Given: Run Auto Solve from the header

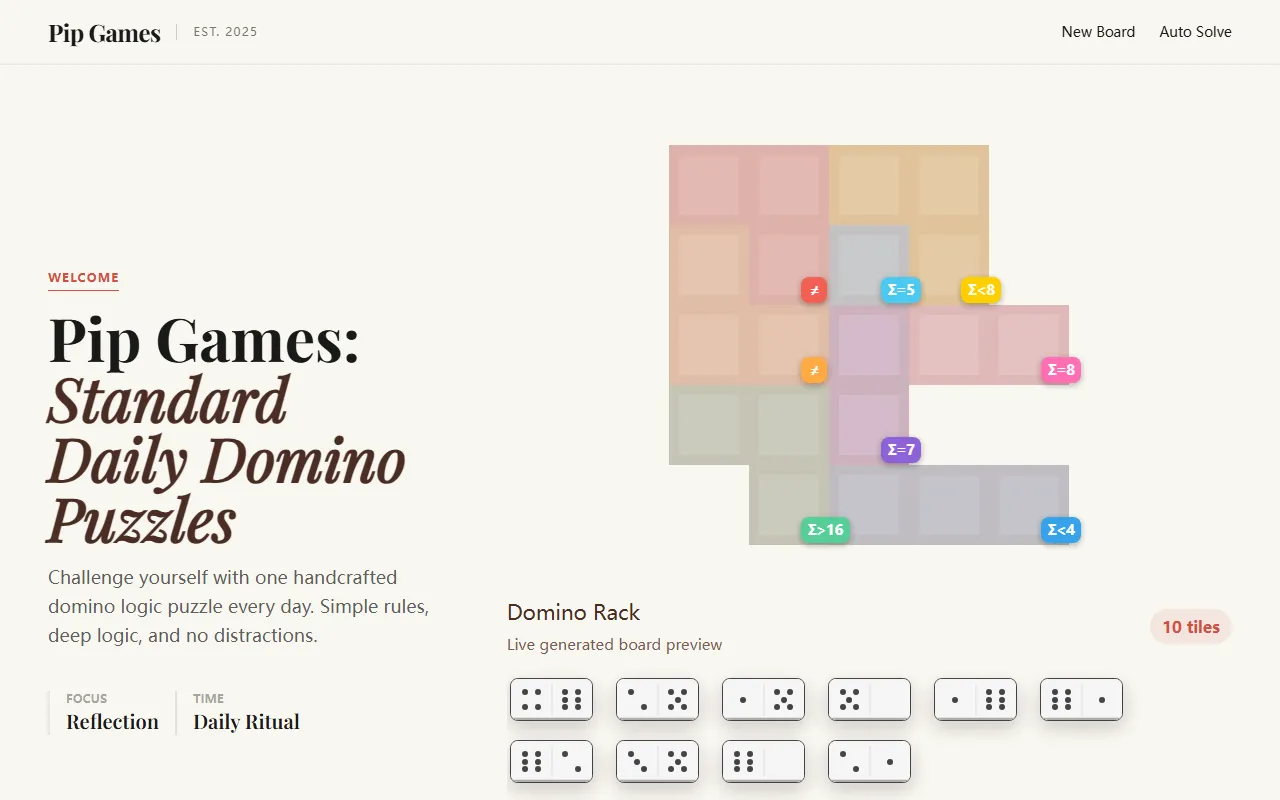Looking at the screenshot, I should coord(1195,32).
